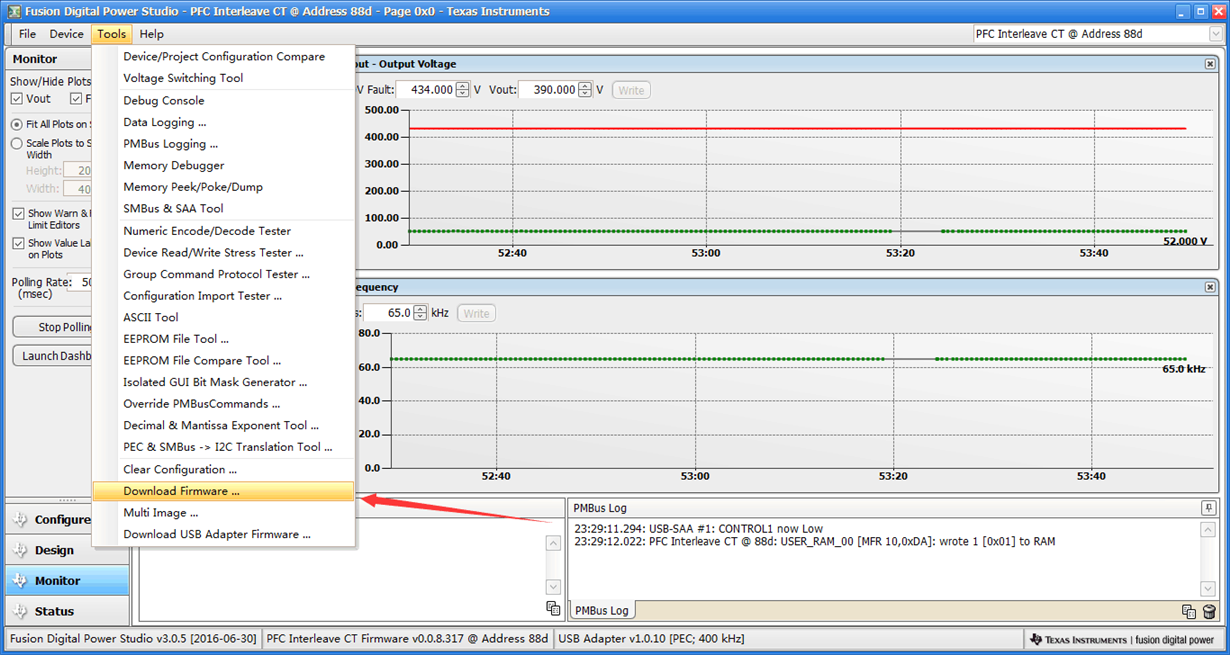Open the Device menu

click(67, 34)
